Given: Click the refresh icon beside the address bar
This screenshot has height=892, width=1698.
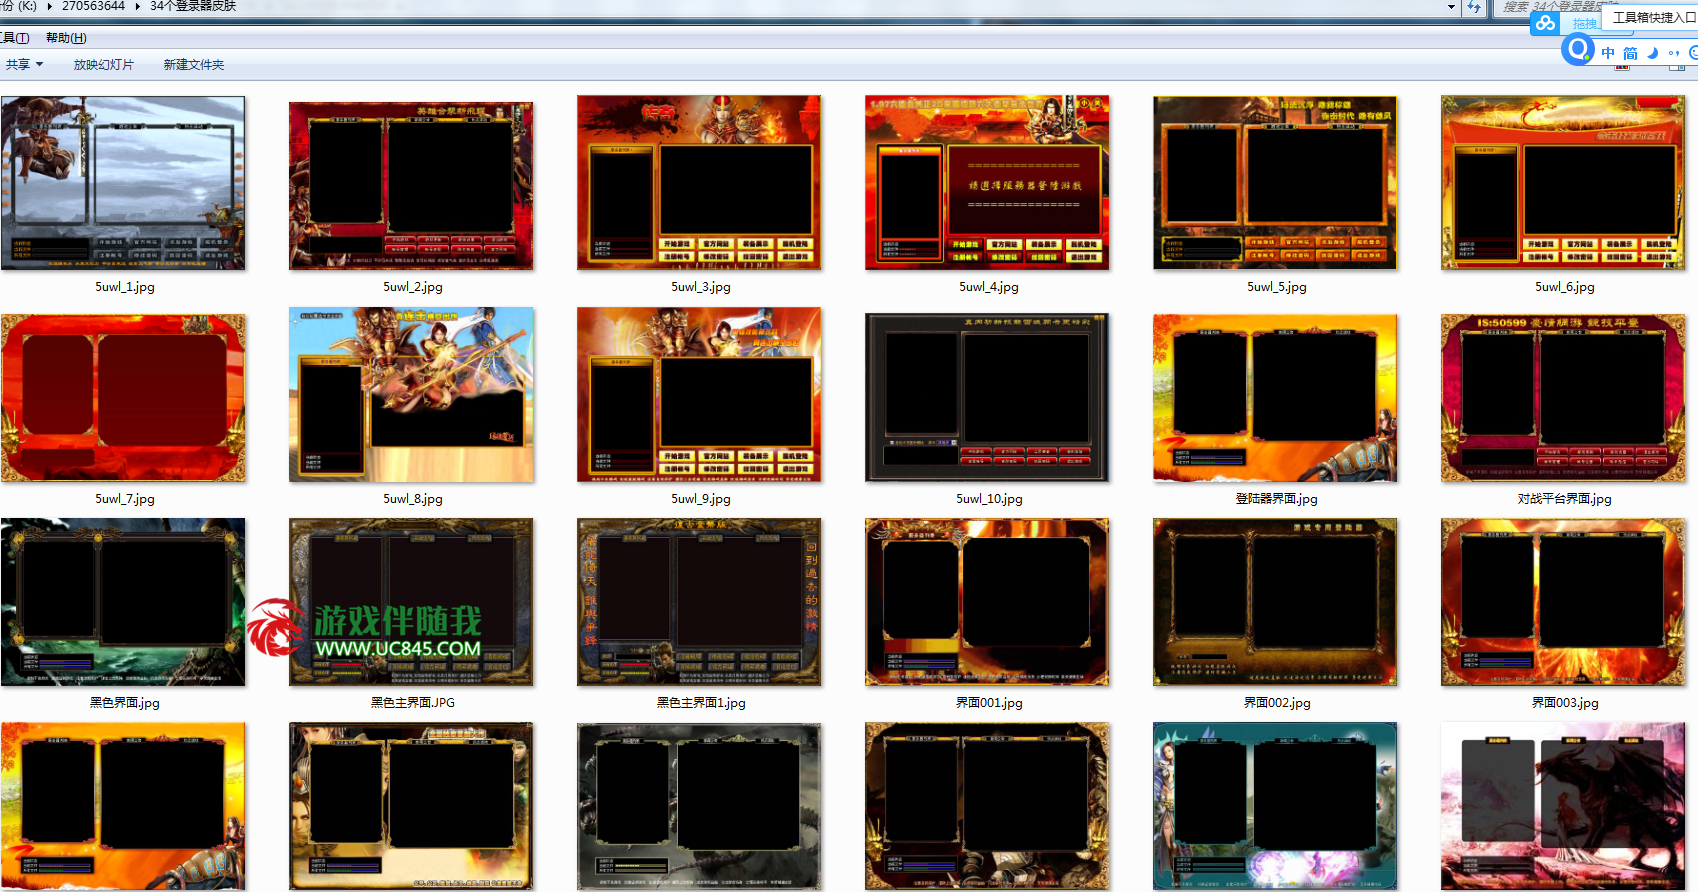Looking at the screenshot, I should point(1474,7).
